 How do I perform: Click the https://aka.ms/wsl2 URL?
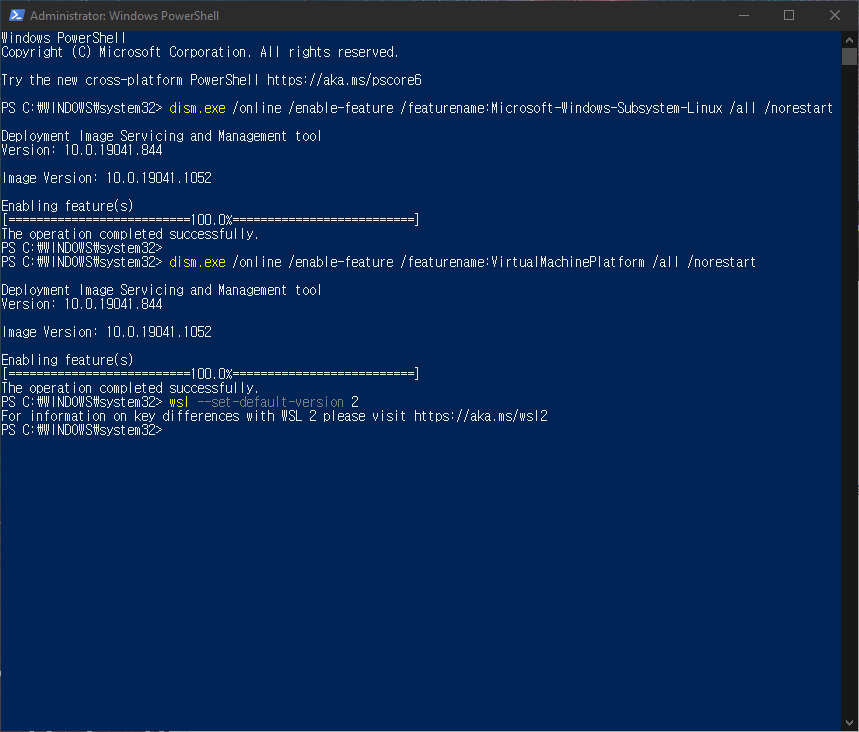[480, 416]
